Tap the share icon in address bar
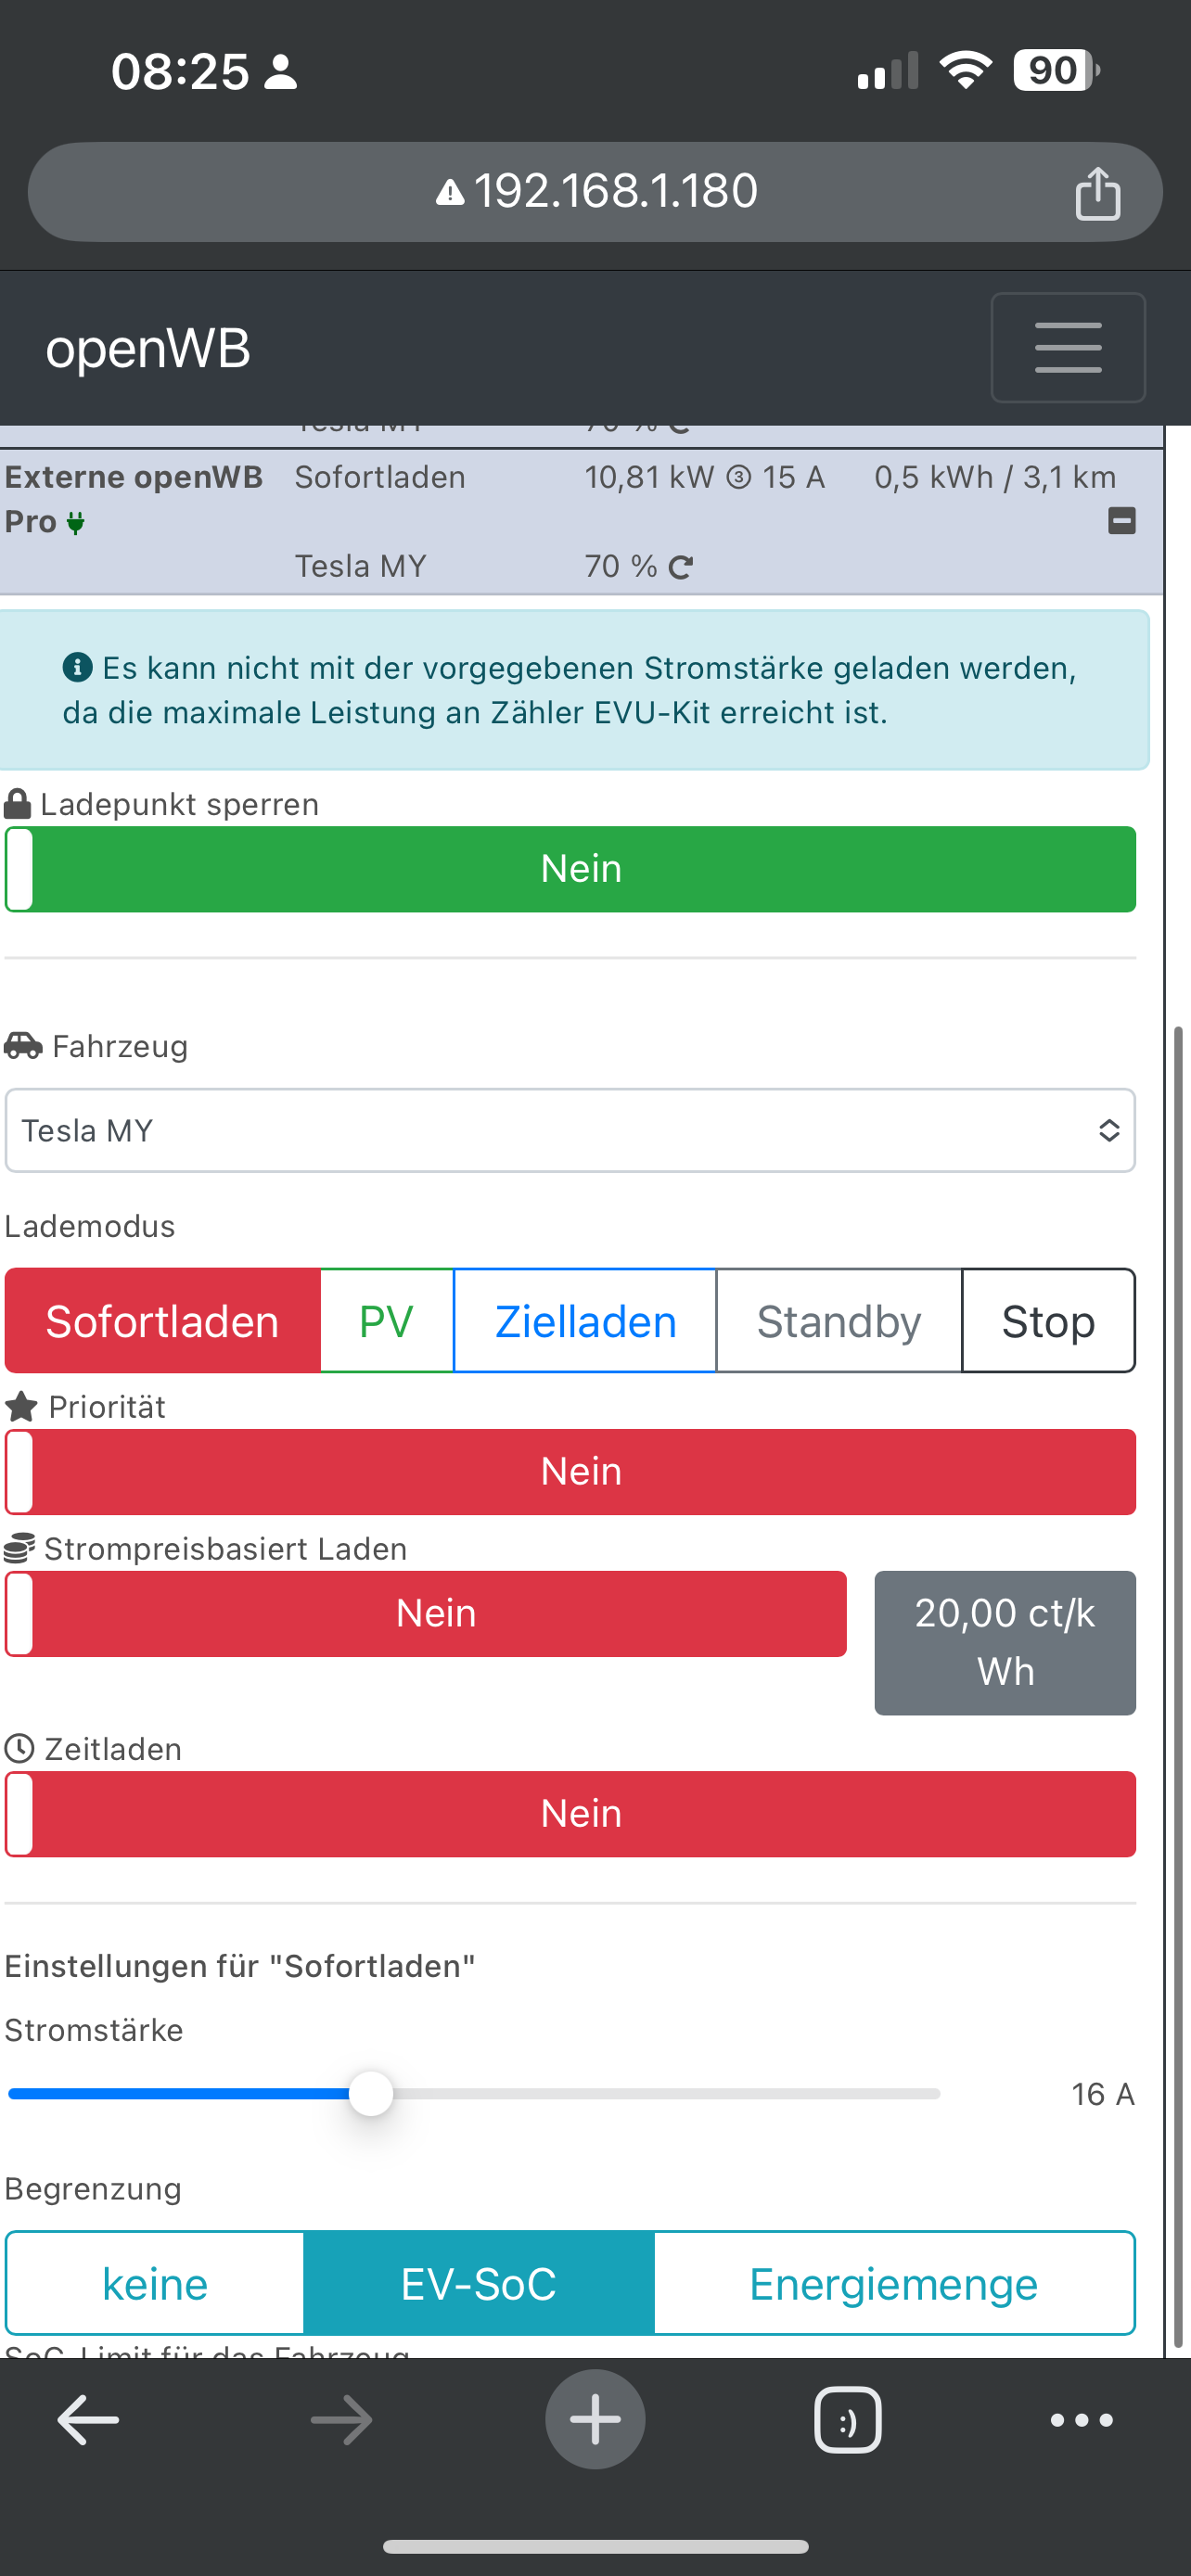Screen dimensions: 1191x2576 click(x=1097, y=193)
